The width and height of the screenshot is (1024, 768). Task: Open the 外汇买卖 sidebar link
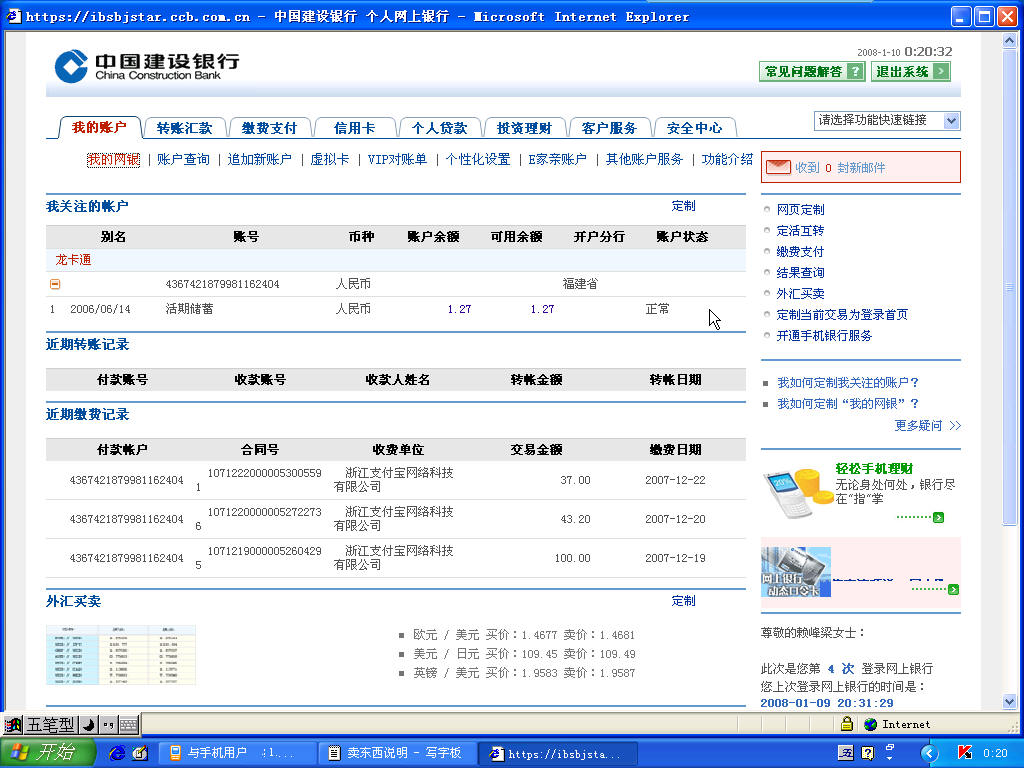[800, 293]
